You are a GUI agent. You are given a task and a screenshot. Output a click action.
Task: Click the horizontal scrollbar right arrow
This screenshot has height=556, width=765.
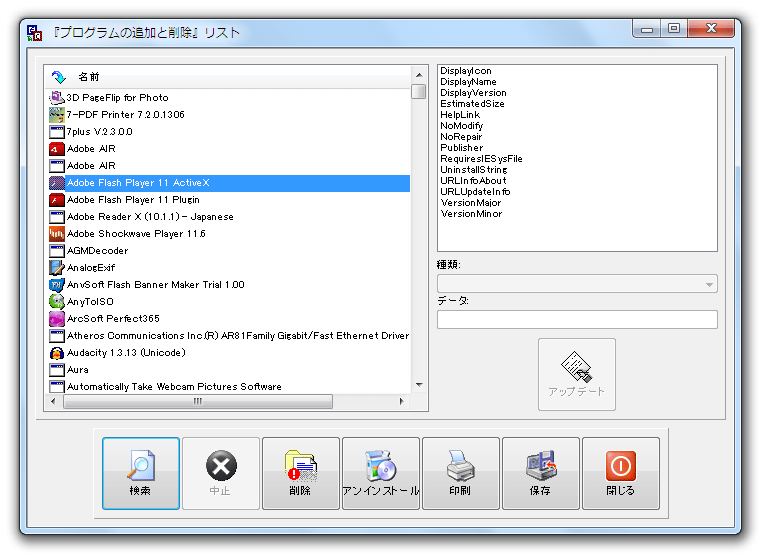click(402, 401)
